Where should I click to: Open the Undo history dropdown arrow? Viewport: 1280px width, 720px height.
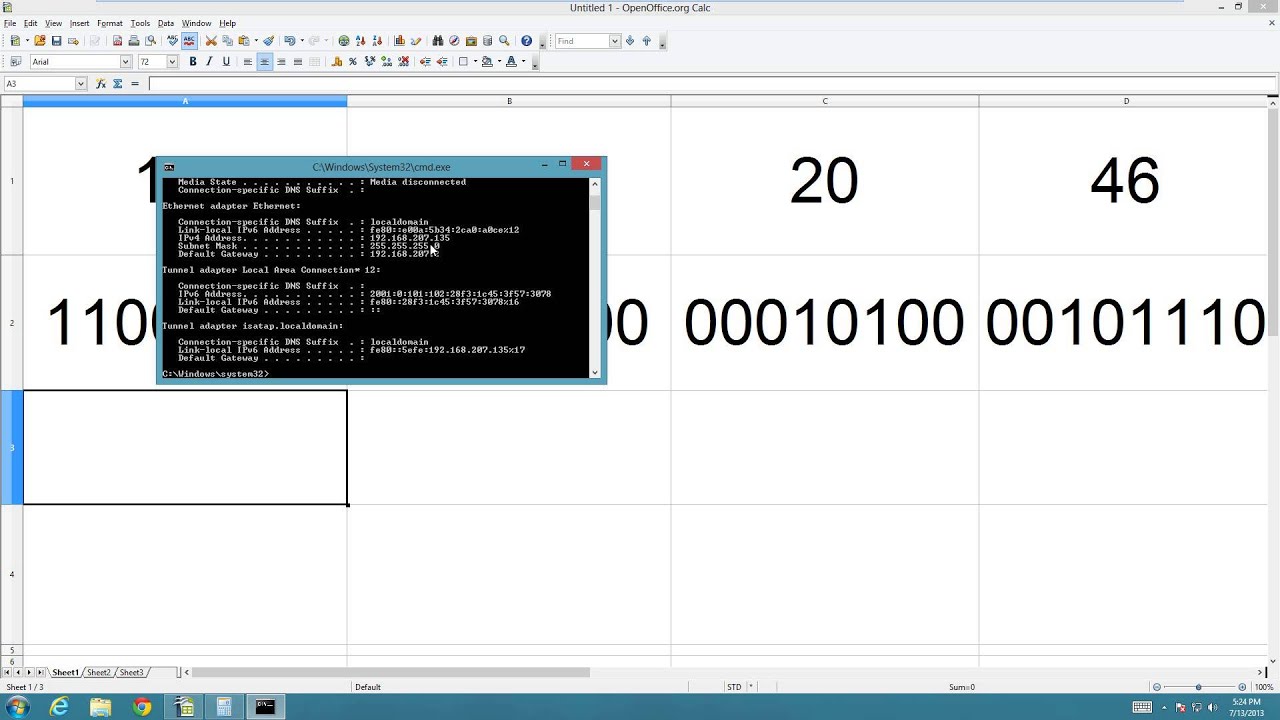(x=302, y=41)
